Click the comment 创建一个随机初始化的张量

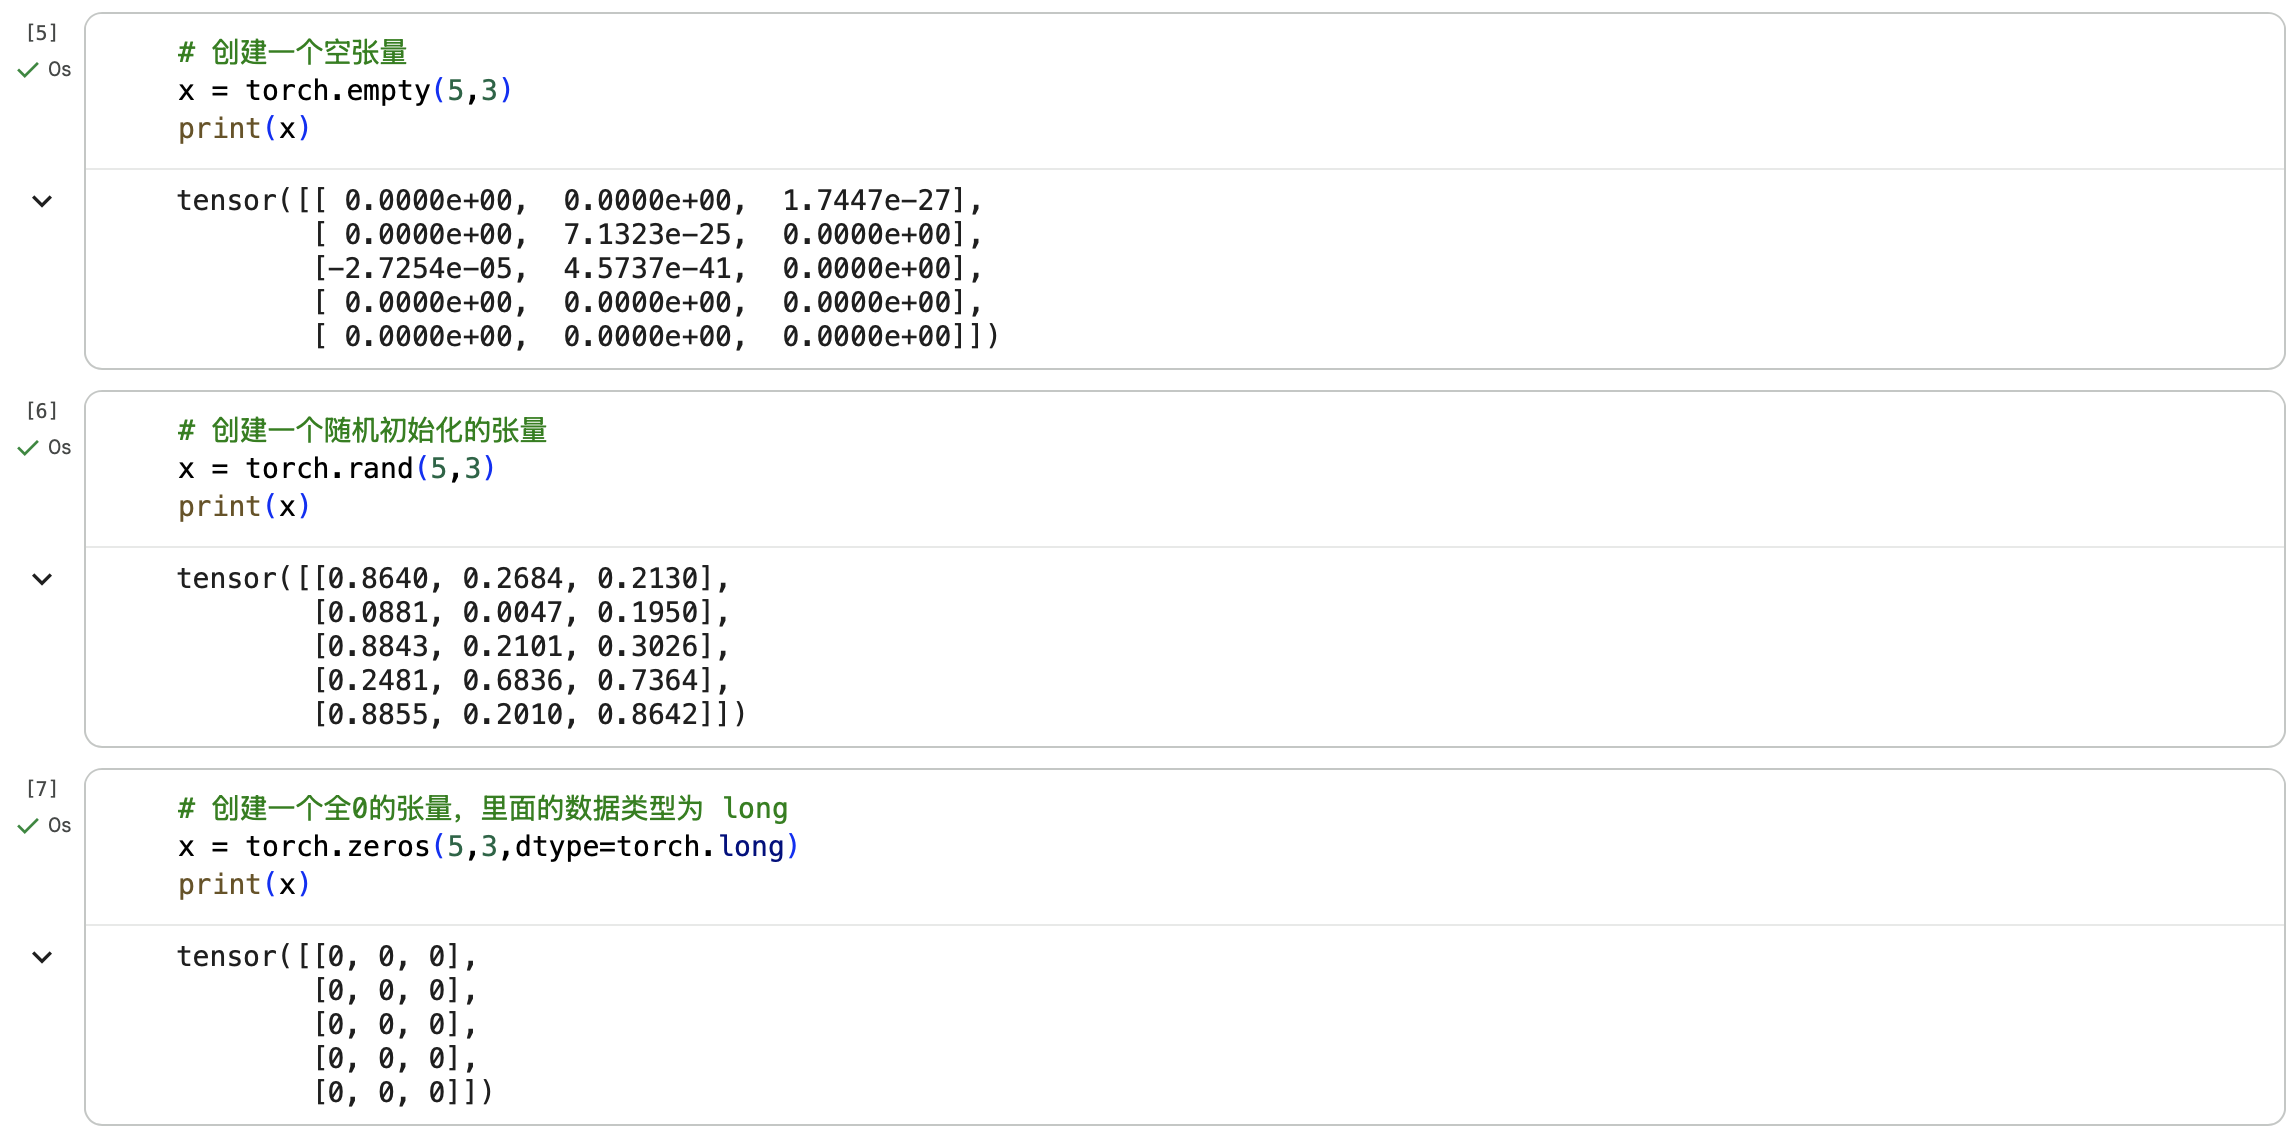point(362,430)
